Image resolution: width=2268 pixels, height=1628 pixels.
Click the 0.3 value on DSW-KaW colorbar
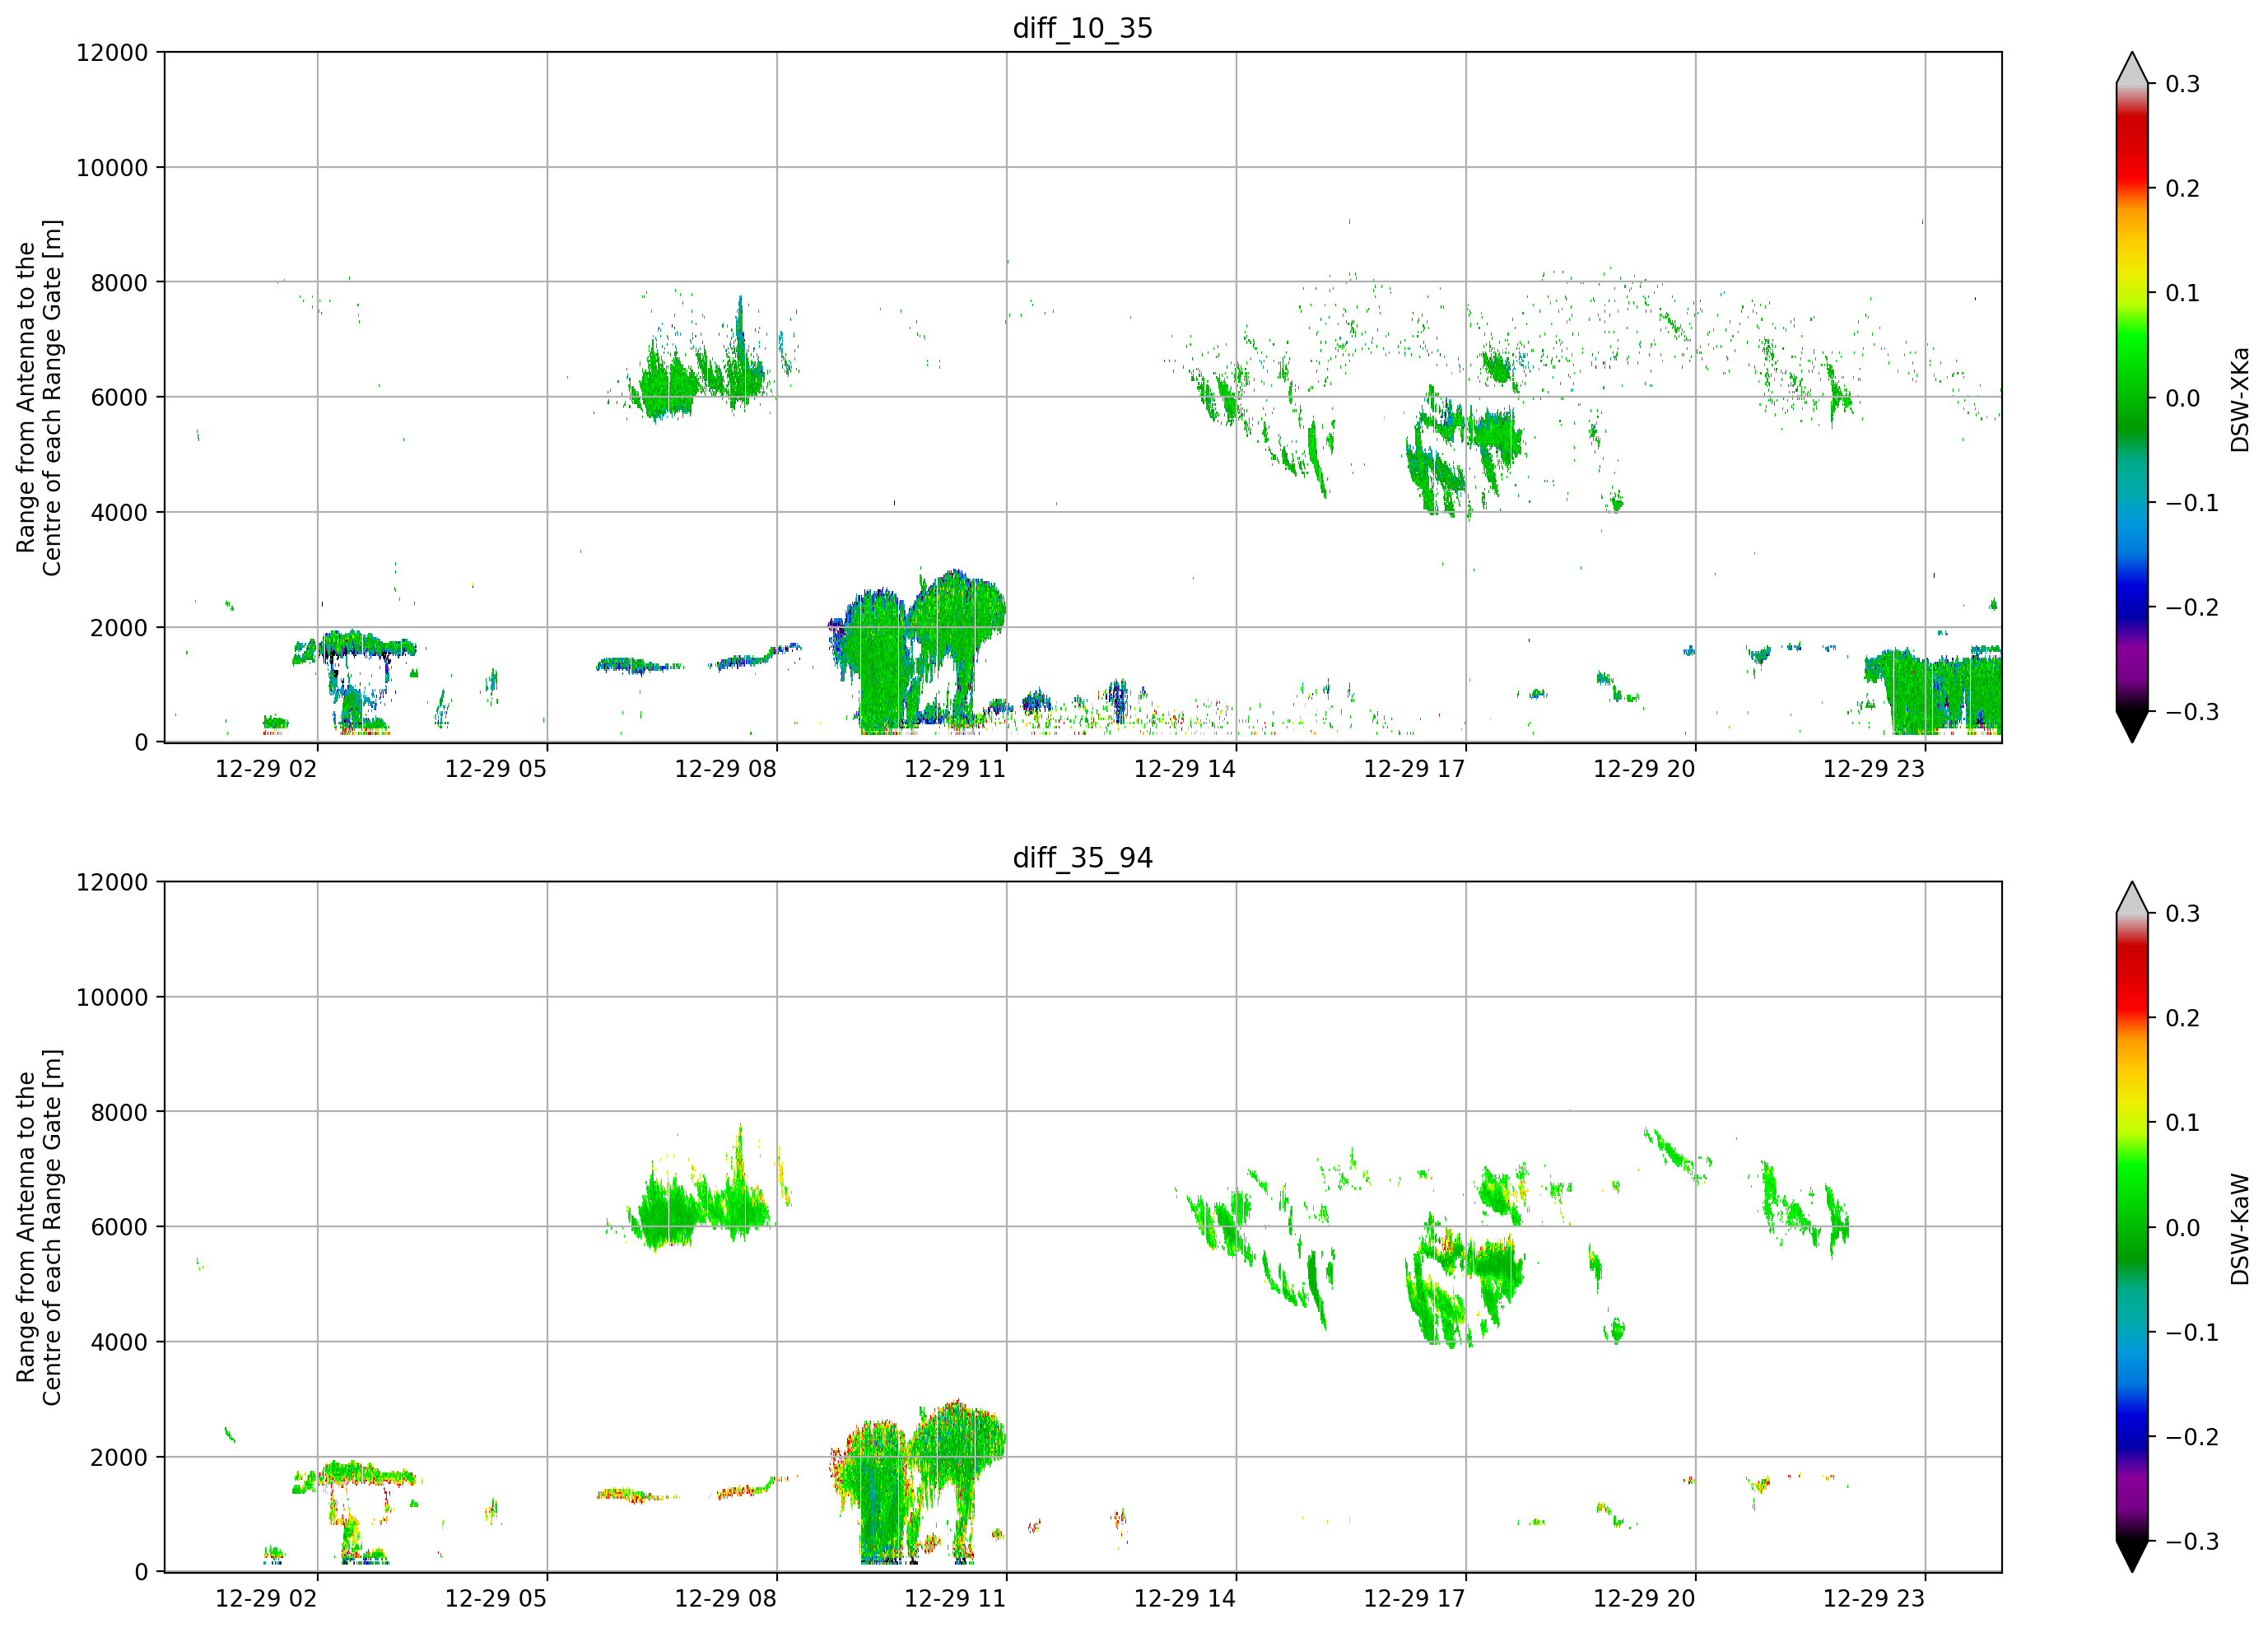pyautogui.click(x=2183, y=914)
